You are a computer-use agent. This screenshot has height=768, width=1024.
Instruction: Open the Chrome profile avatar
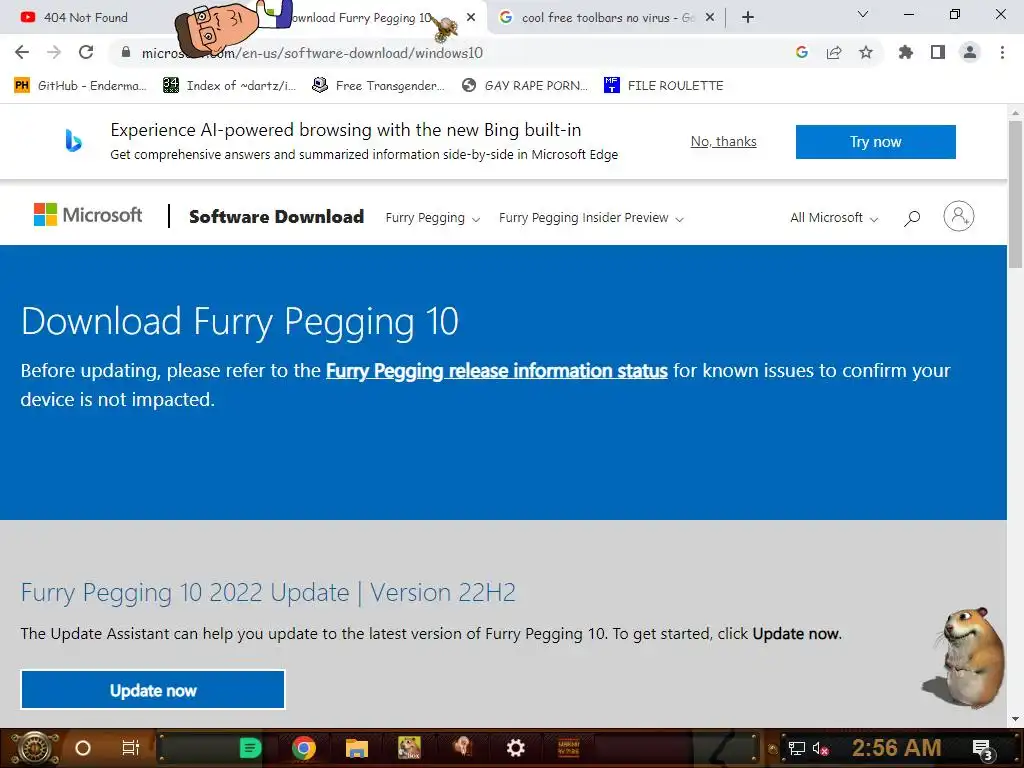click(970, 52)
